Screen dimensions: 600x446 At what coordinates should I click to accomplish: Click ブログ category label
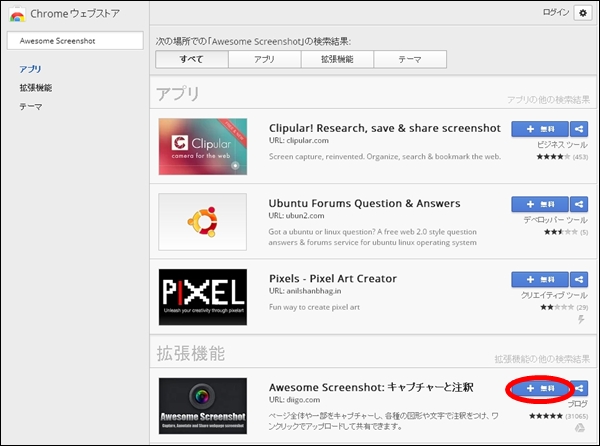pos(577,404)
